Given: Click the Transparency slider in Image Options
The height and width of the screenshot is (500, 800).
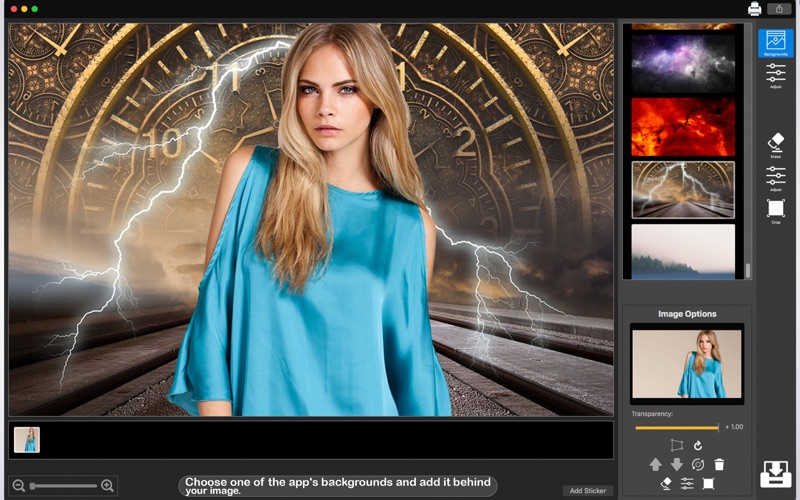Looking at the screenshot, I should 677,428.
